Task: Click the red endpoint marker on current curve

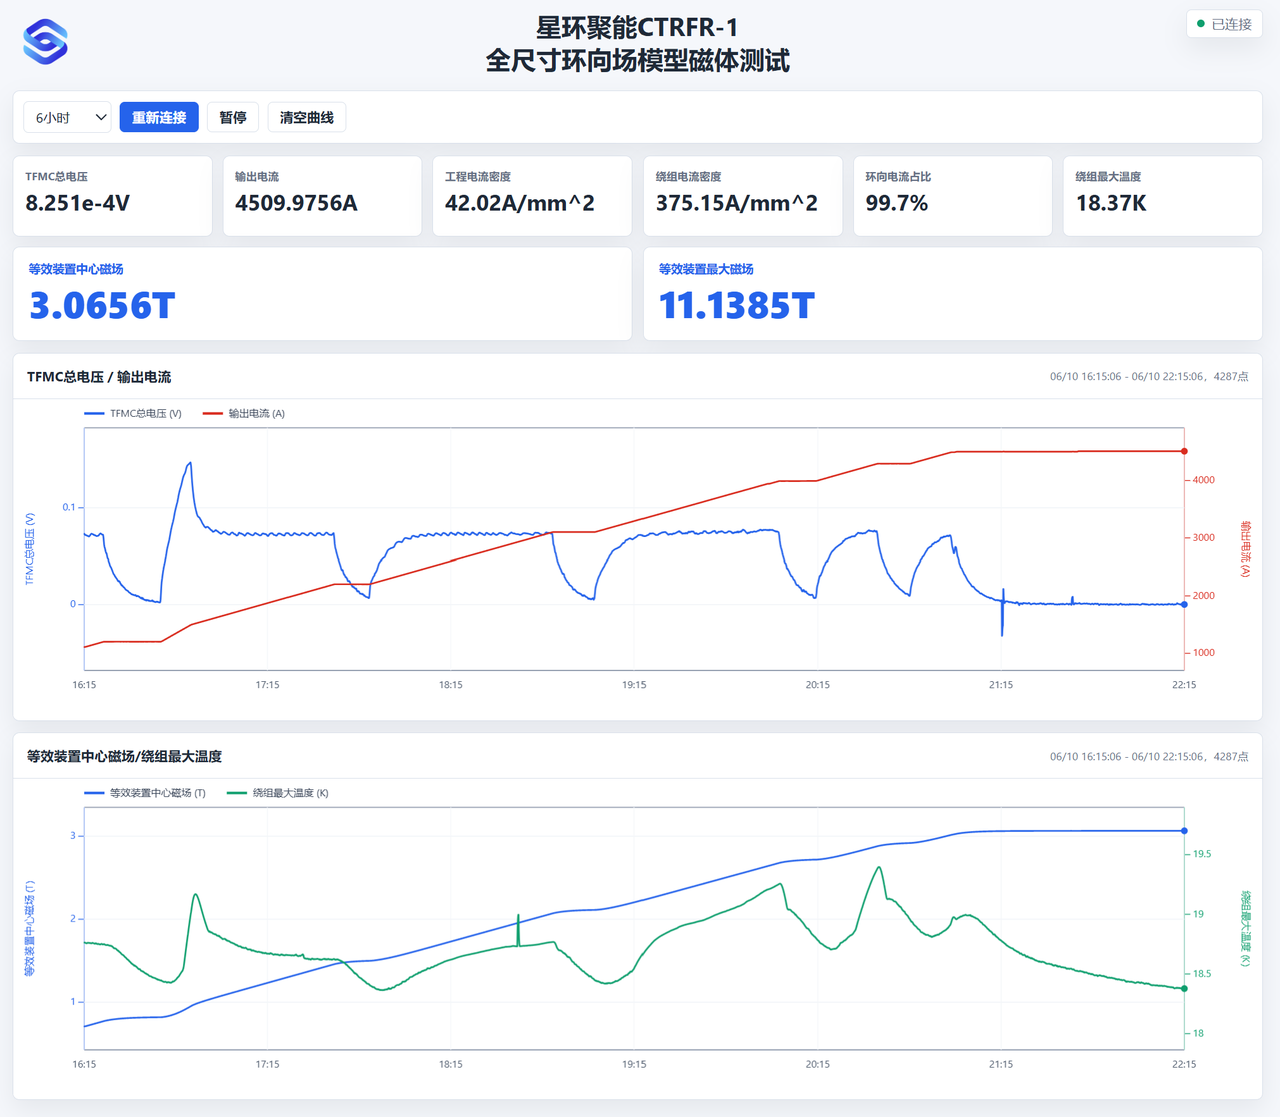Action: pyautogui.click(x=1185, y=451)
